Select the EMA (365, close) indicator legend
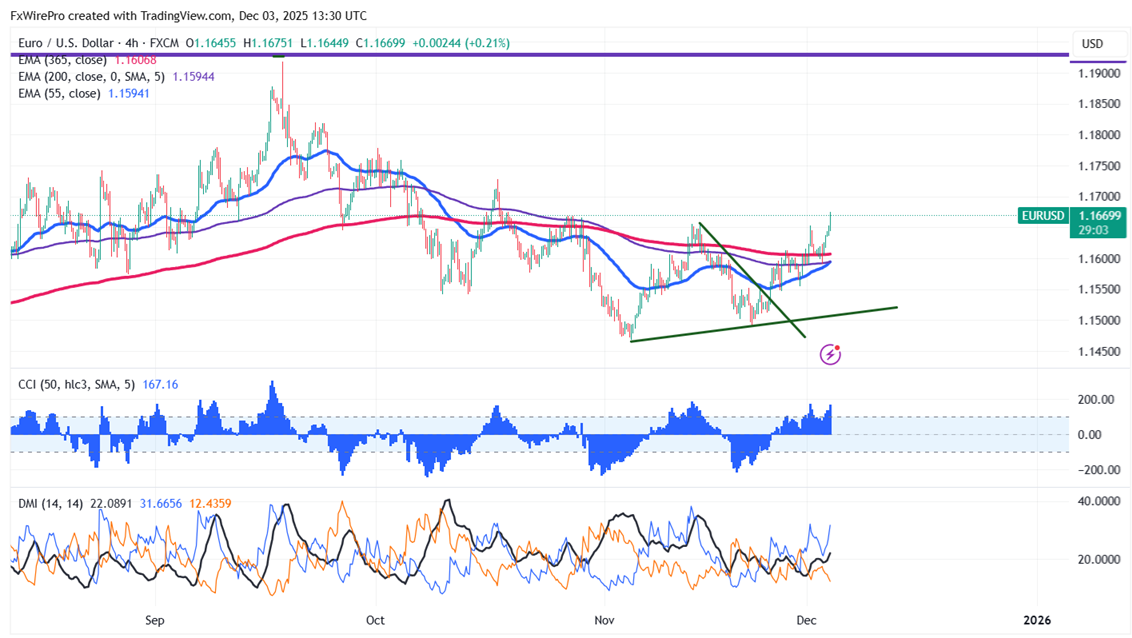1132x638 pixels. click(62, 60)
